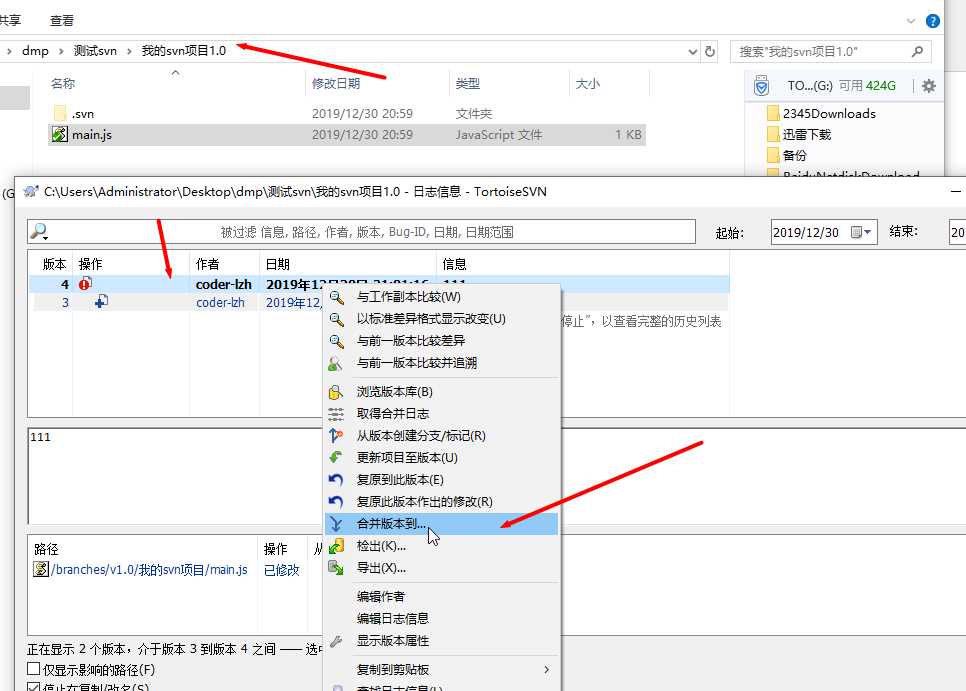Select the /branches/v1.0/我的svn项目/main.js path

pos(149,570)
